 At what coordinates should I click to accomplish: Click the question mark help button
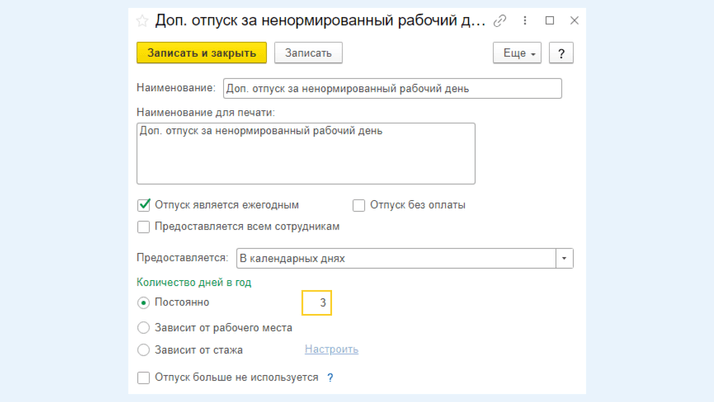(x=561, y=53)
